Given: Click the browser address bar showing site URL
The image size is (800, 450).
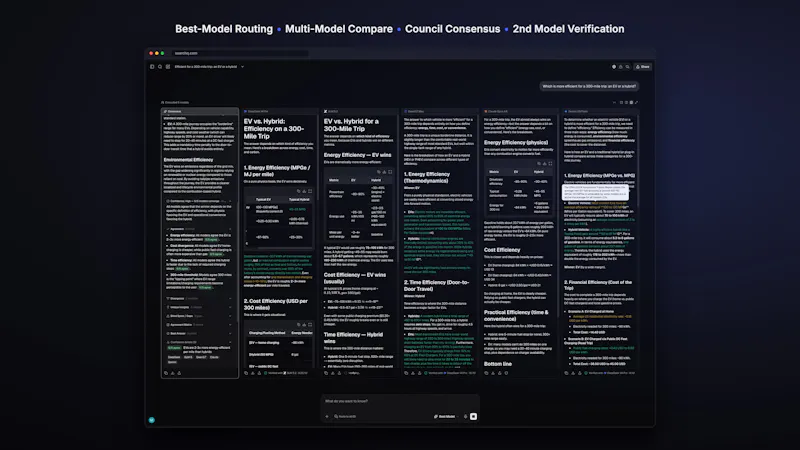Looking at the screenshot, I should tap(240, 53).
